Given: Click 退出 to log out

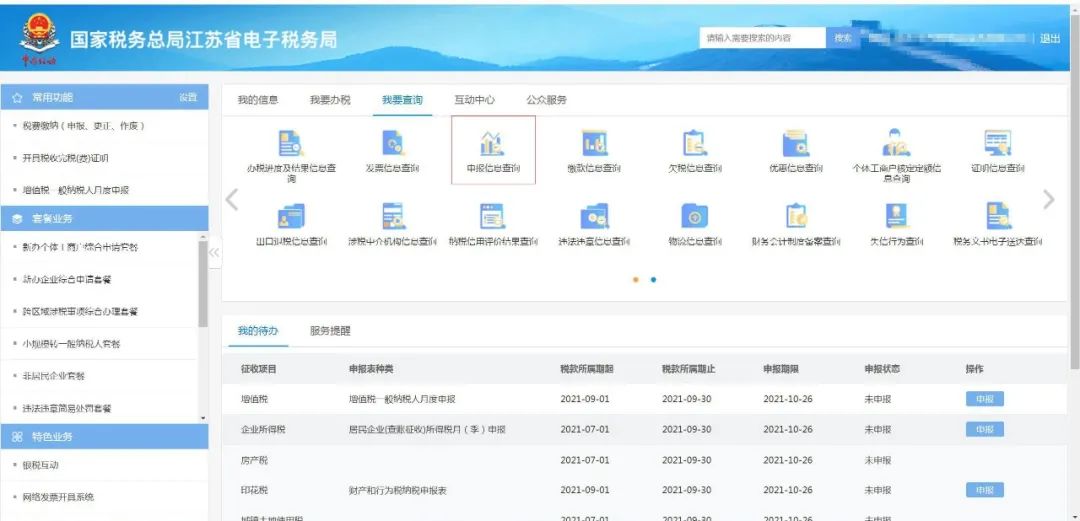Looking at the screenshot, I should click(x=1050, y=39).
